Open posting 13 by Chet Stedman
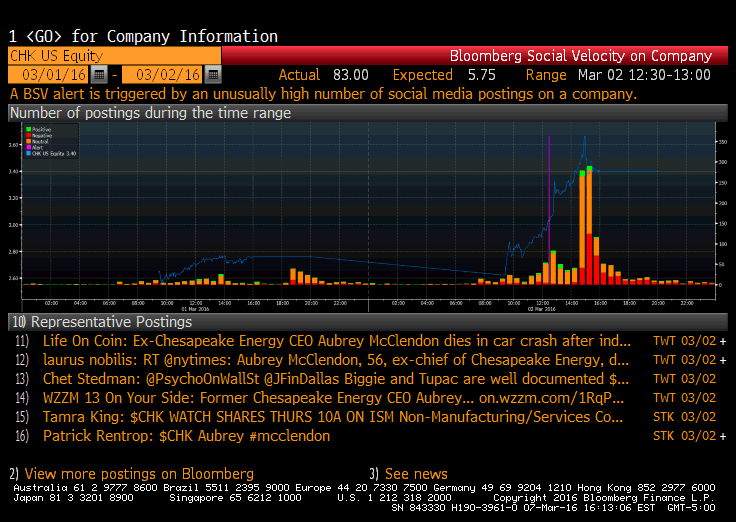 pos(335,379)
